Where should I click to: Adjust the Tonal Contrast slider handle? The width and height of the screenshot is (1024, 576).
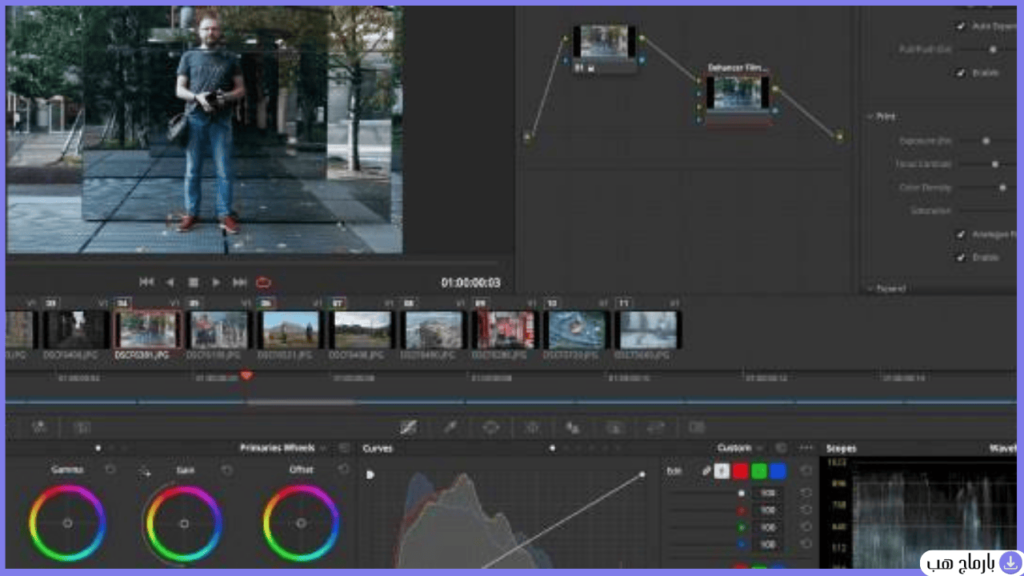pyautogui.click(x=995, y=164)
